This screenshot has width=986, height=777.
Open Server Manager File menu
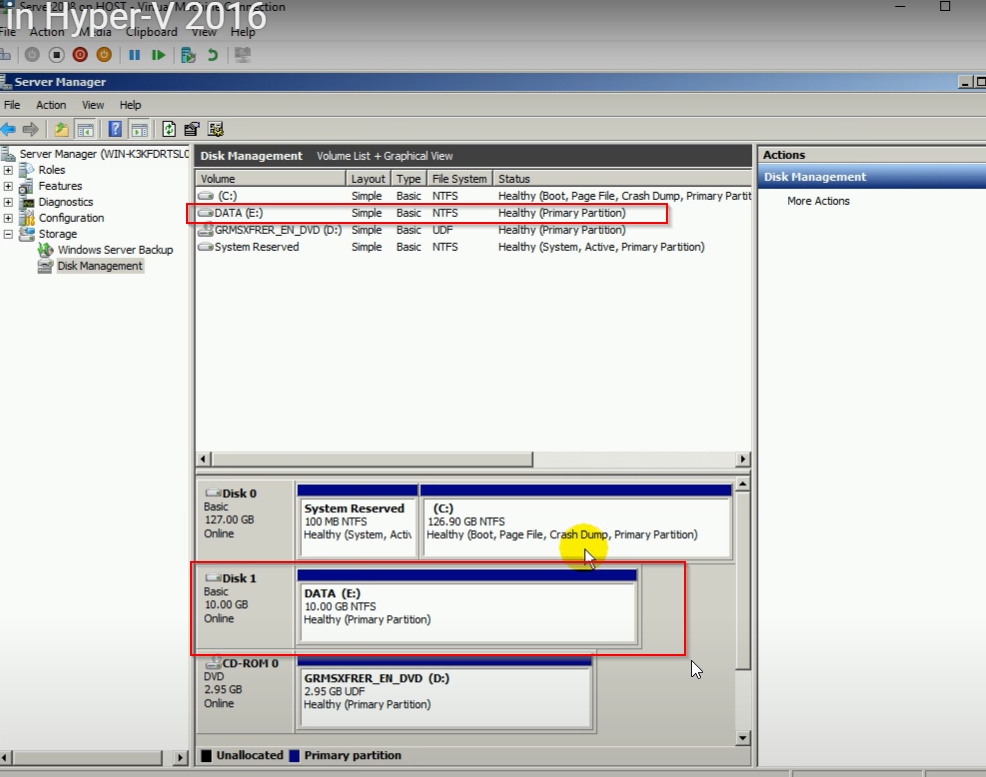[x=12, y=105]
